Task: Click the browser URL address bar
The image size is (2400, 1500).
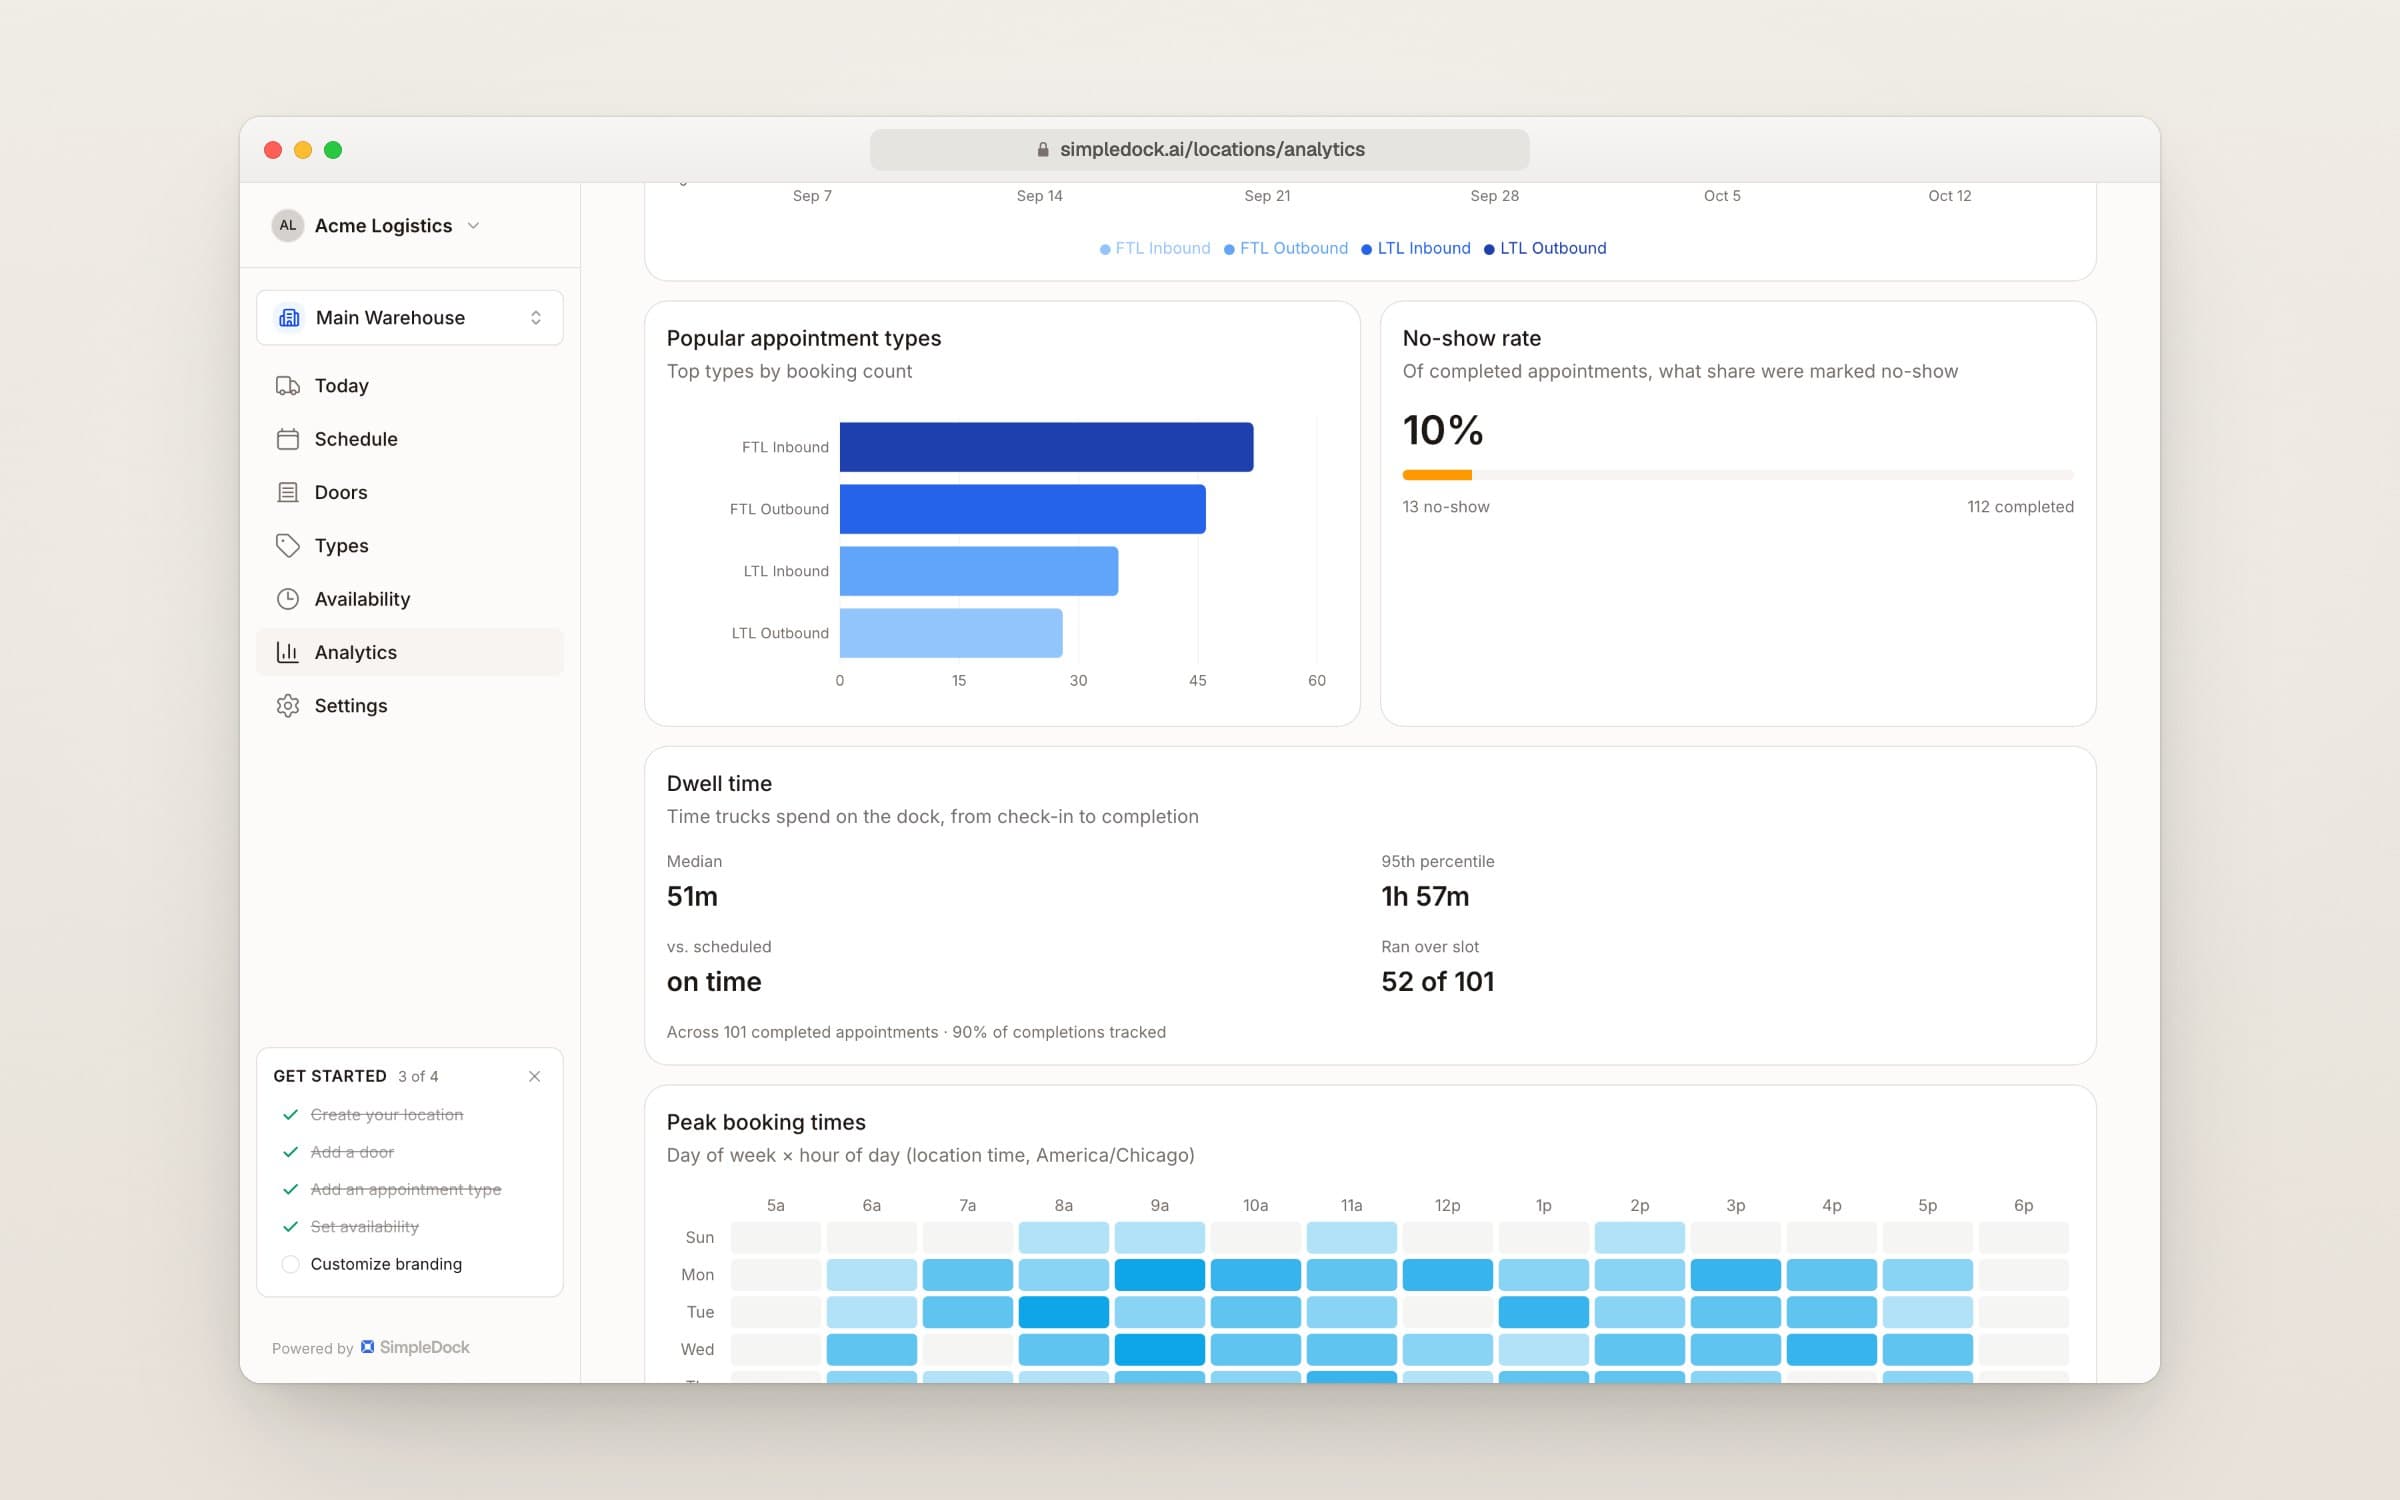Action: click(x=1199, y=150)
